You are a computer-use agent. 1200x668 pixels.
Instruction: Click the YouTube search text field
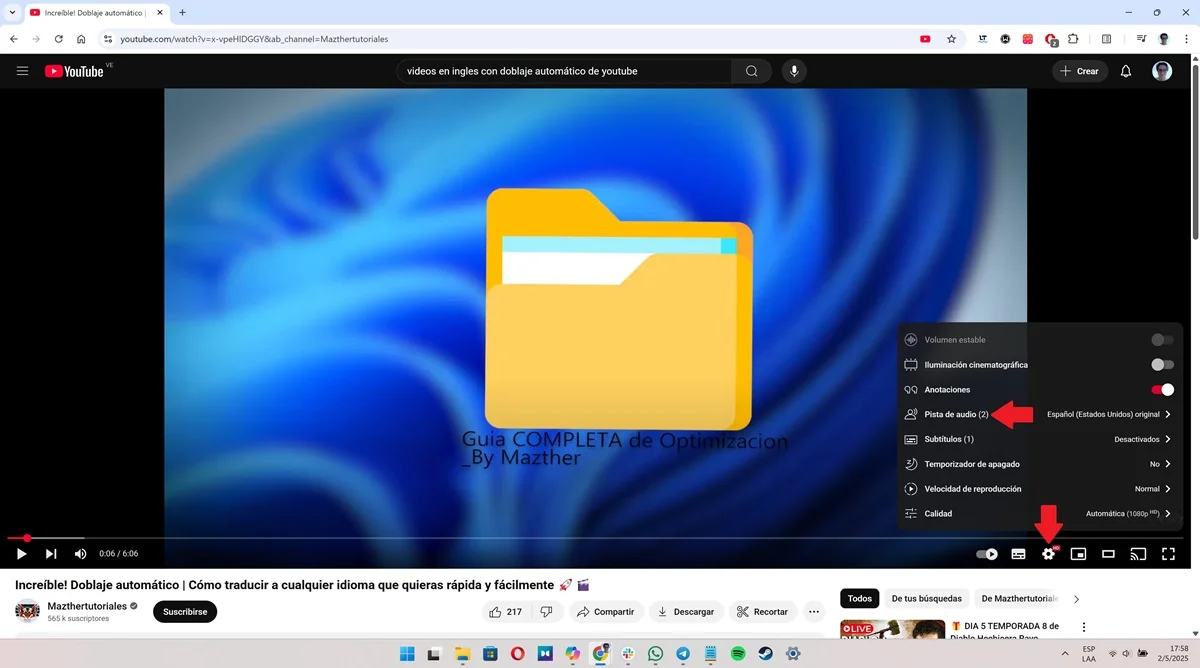[x=564, y=71]
